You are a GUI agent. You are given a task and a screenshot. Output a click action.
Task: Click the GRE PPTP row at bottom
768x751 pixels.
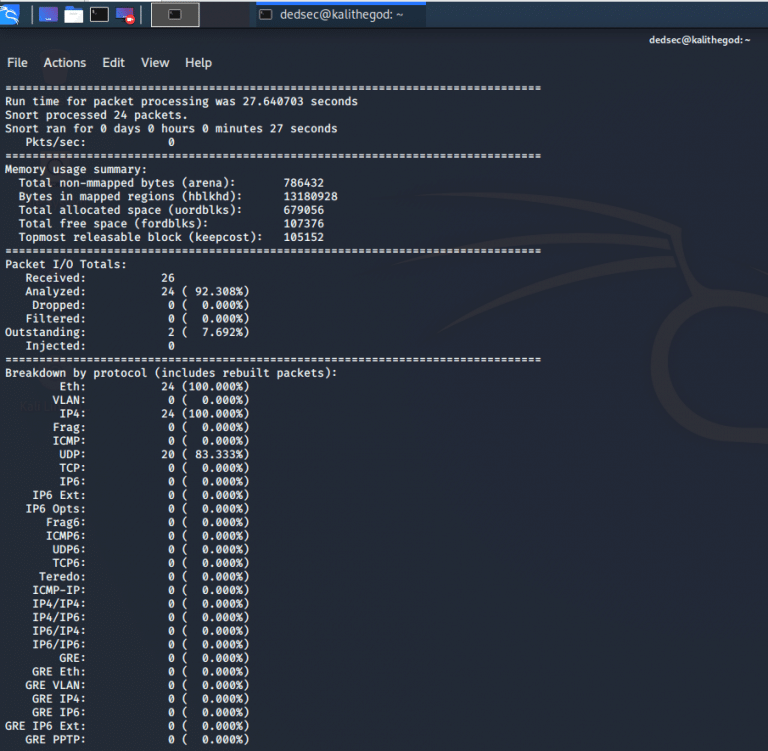coord(130,739)
